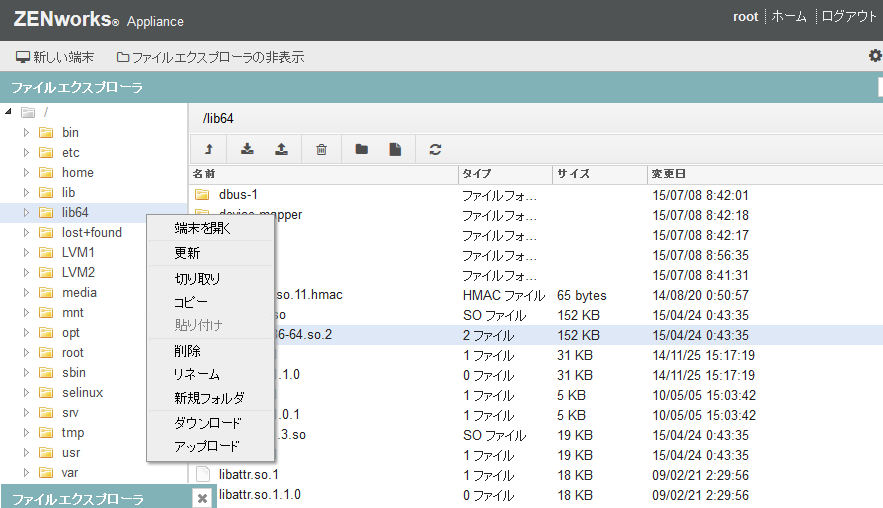Viewport: 883px width, 508px height.
Task: Click the refresh arrows icon
Action: coord(435,149)
